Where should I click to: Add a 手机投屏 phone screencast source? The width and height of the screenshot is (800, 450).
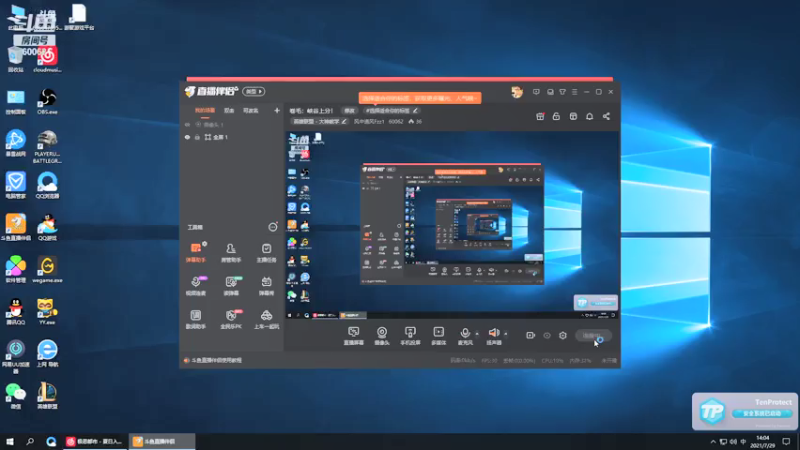pos(410,336)
